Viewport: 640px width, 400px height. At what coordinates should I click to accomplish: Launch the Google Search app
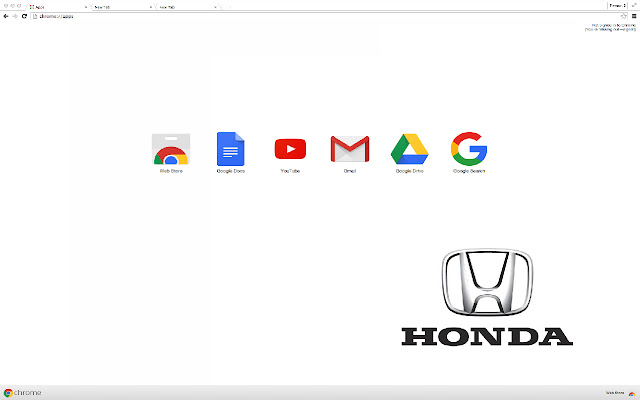pos(469,149)
